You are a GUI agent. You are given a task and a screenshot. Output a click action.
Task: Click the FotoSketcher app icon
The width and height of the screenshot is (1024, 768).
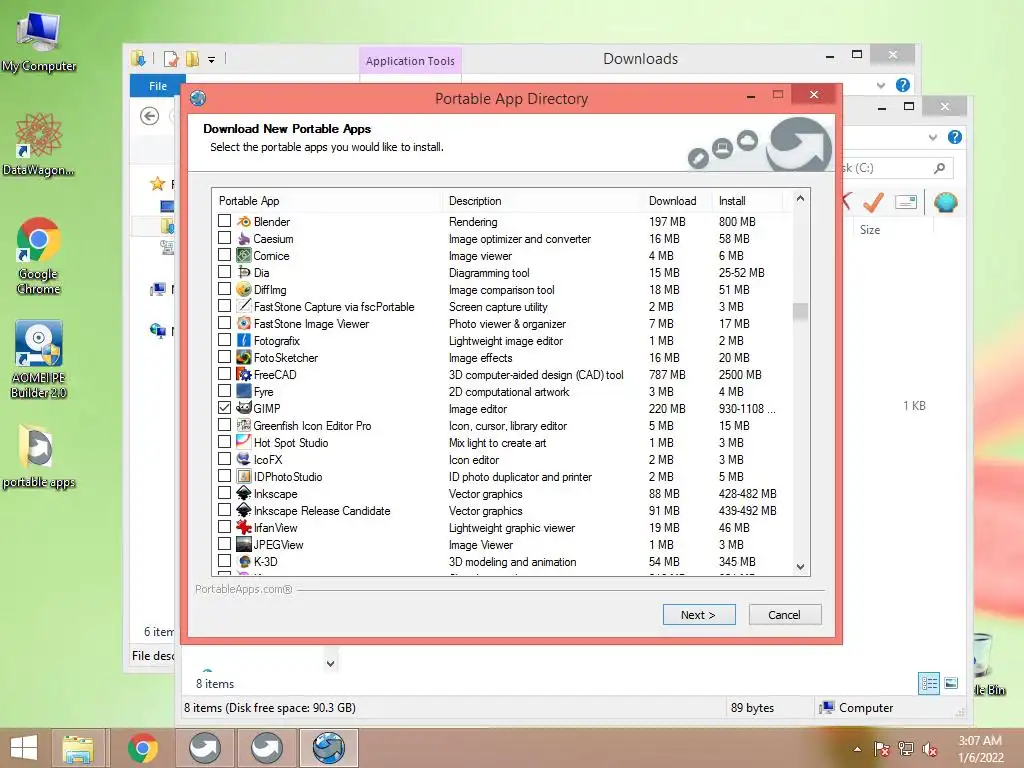244,357
